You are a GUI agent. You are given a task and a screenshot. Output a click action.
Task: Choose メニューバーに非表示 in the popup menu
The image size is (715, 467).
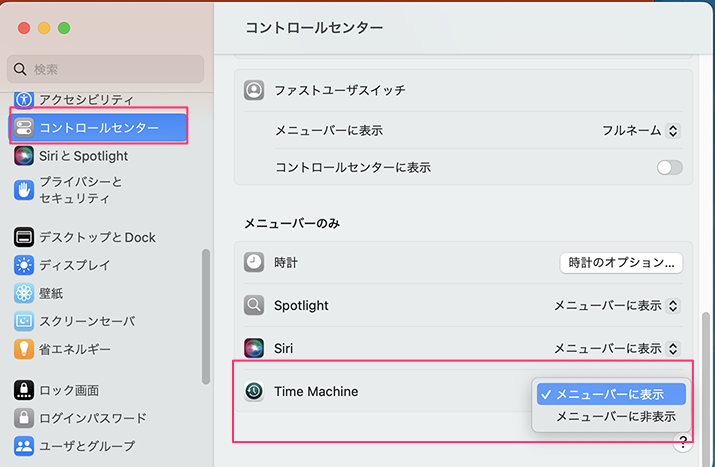tap(615, 416)
